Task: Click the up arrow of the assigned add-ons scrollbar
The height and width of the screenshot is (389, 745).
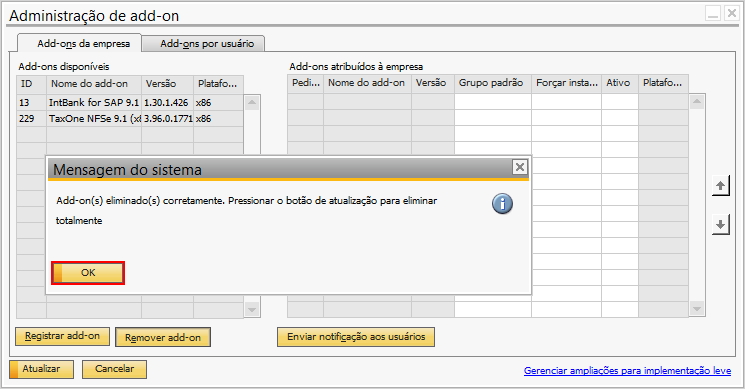Action: pyautogui.click(x=697, y=101)
